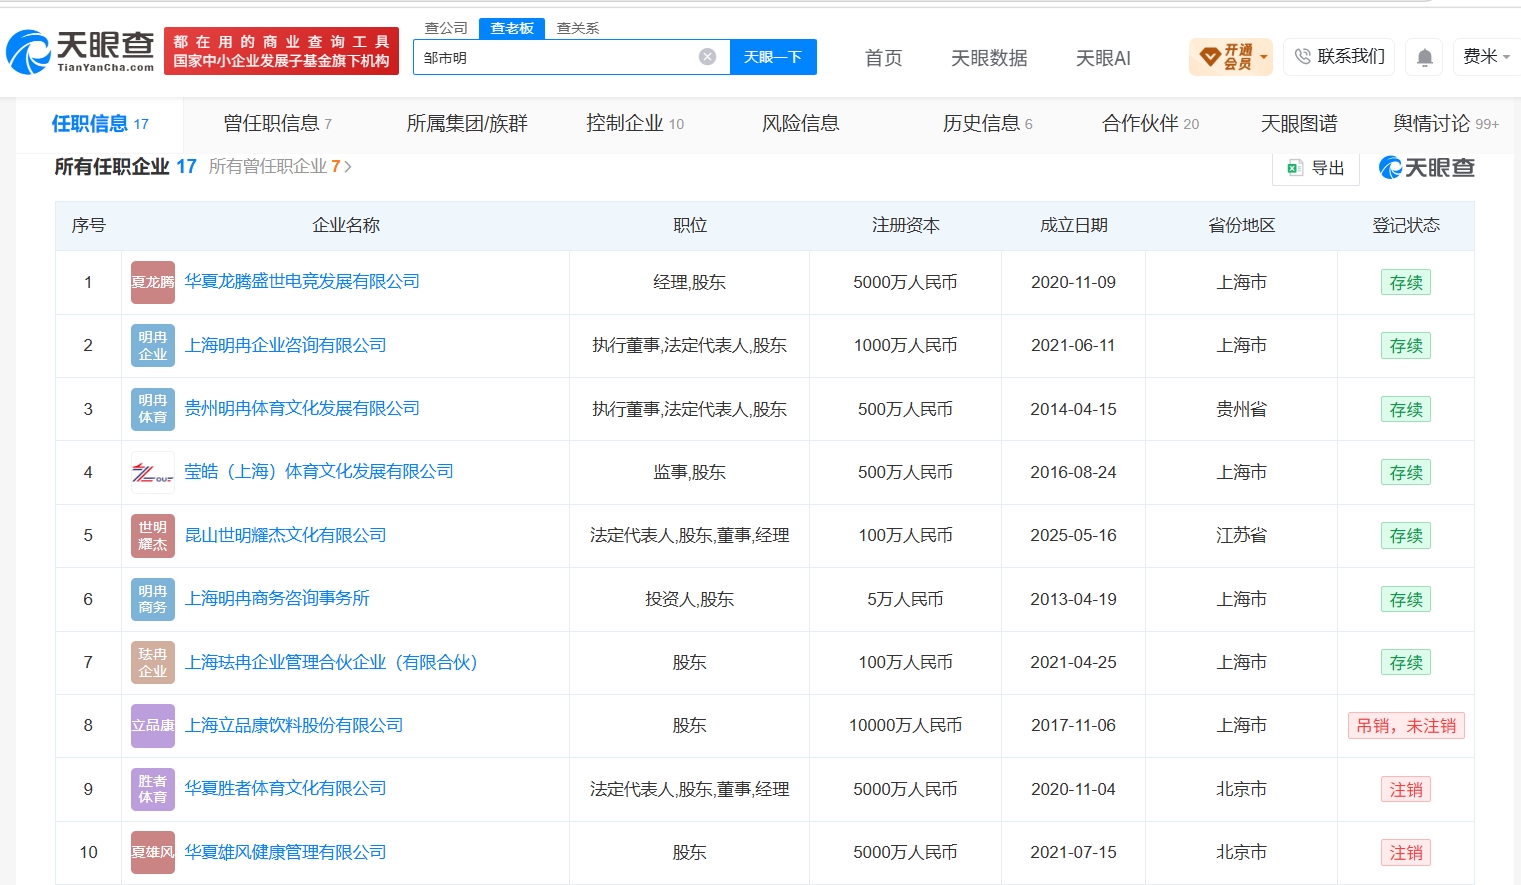Open the 舆情讨论 tab

pyautogui.click(x=1446, y=124)
